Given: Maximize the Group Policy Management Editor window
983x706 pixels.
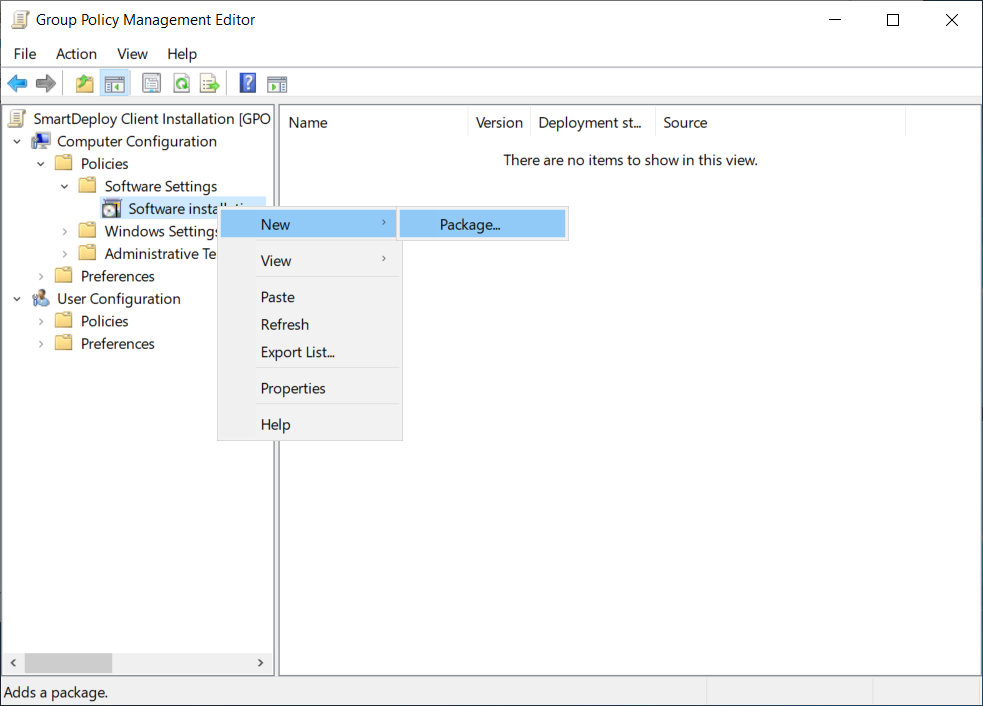Looking at the screenshot, I should coord(893,20).
